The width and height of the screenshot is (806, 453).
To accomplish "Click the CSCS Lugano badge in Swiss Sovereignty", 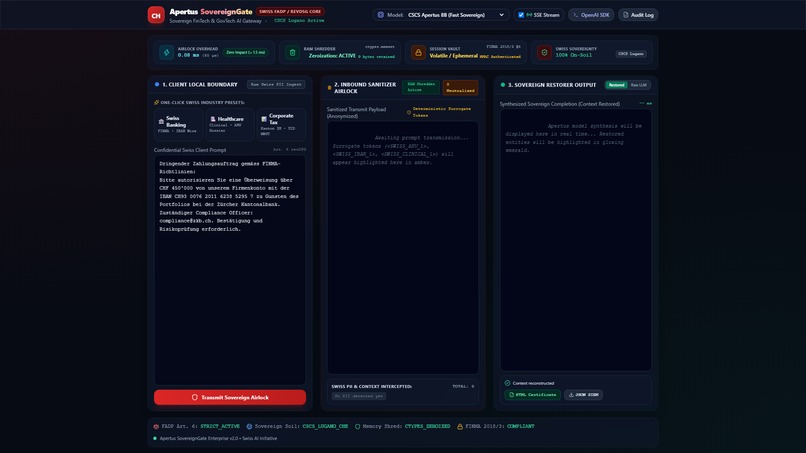I will click(x=631, y=53).
